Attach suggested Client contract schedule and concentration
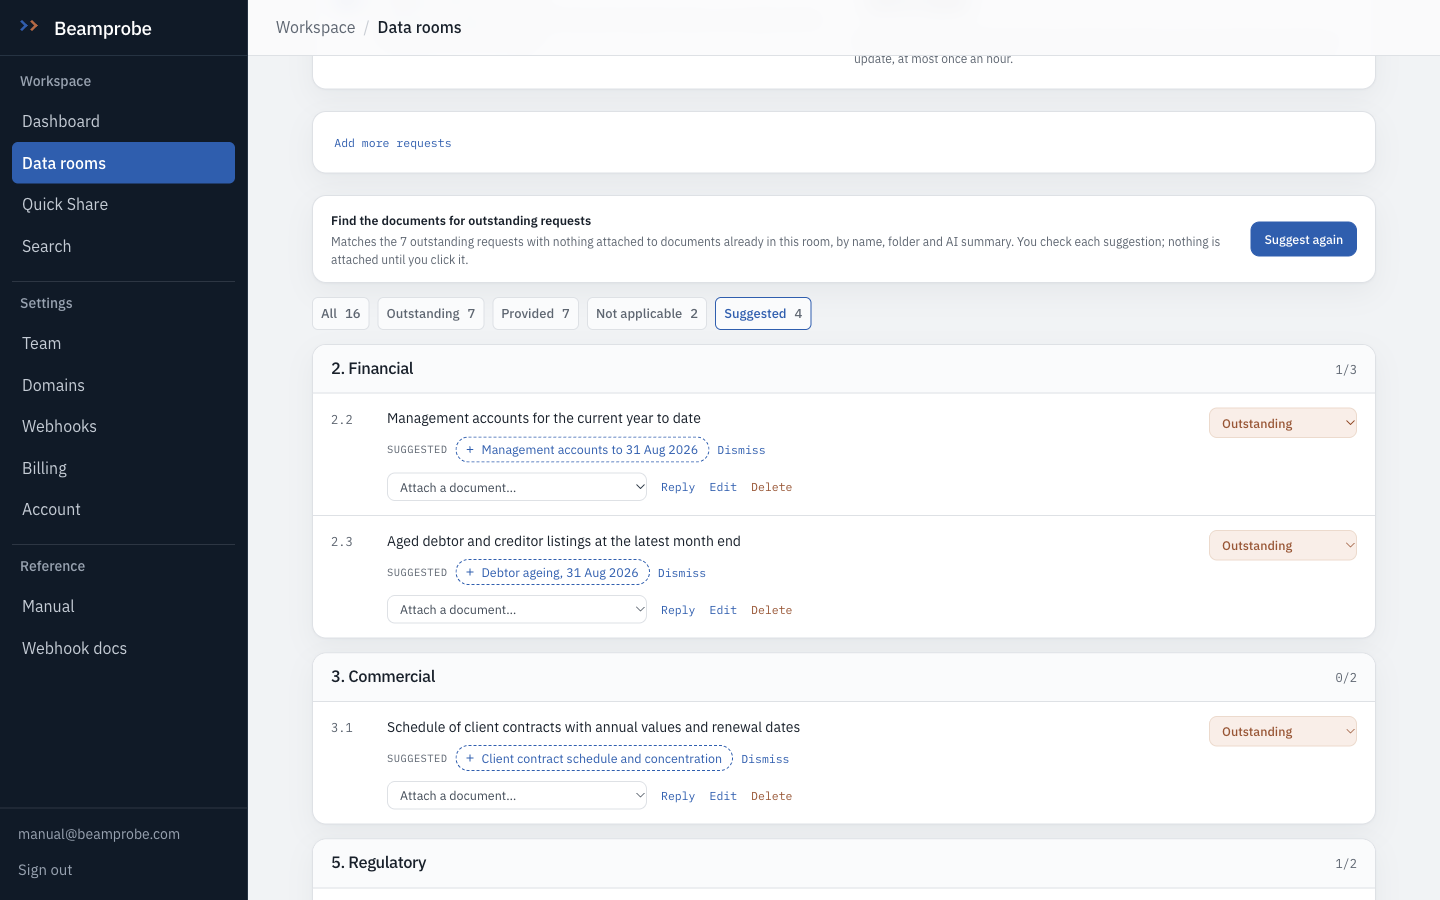The width and height of the screenshot is (1440, 900). pyautogui.click(x=594, y=759)
